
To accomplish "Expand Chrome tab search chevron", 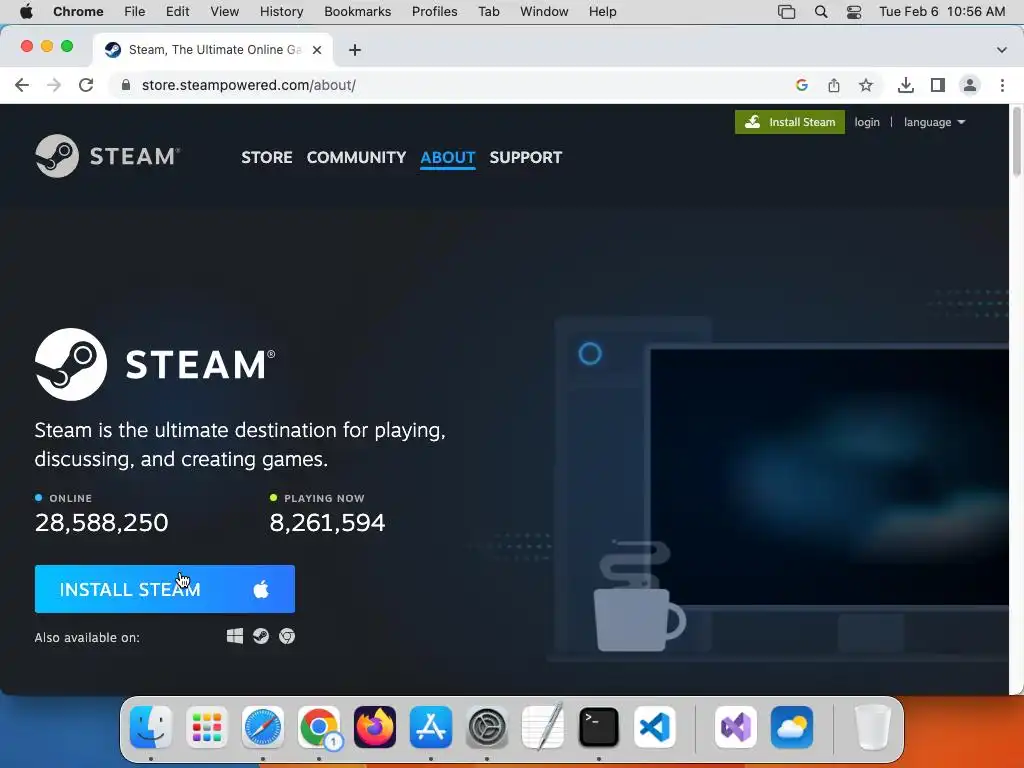I will pos(1002,50).
